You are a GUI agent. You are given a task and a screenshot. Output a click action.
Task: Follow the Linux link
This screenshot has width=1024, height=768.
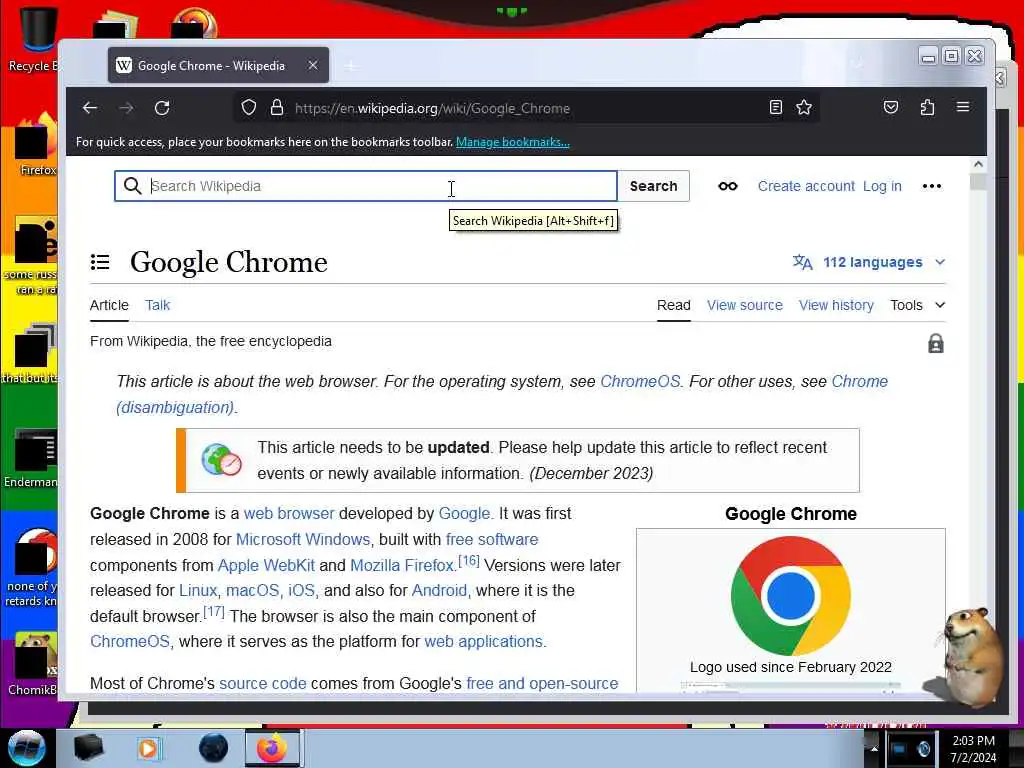tap(199, 590)
